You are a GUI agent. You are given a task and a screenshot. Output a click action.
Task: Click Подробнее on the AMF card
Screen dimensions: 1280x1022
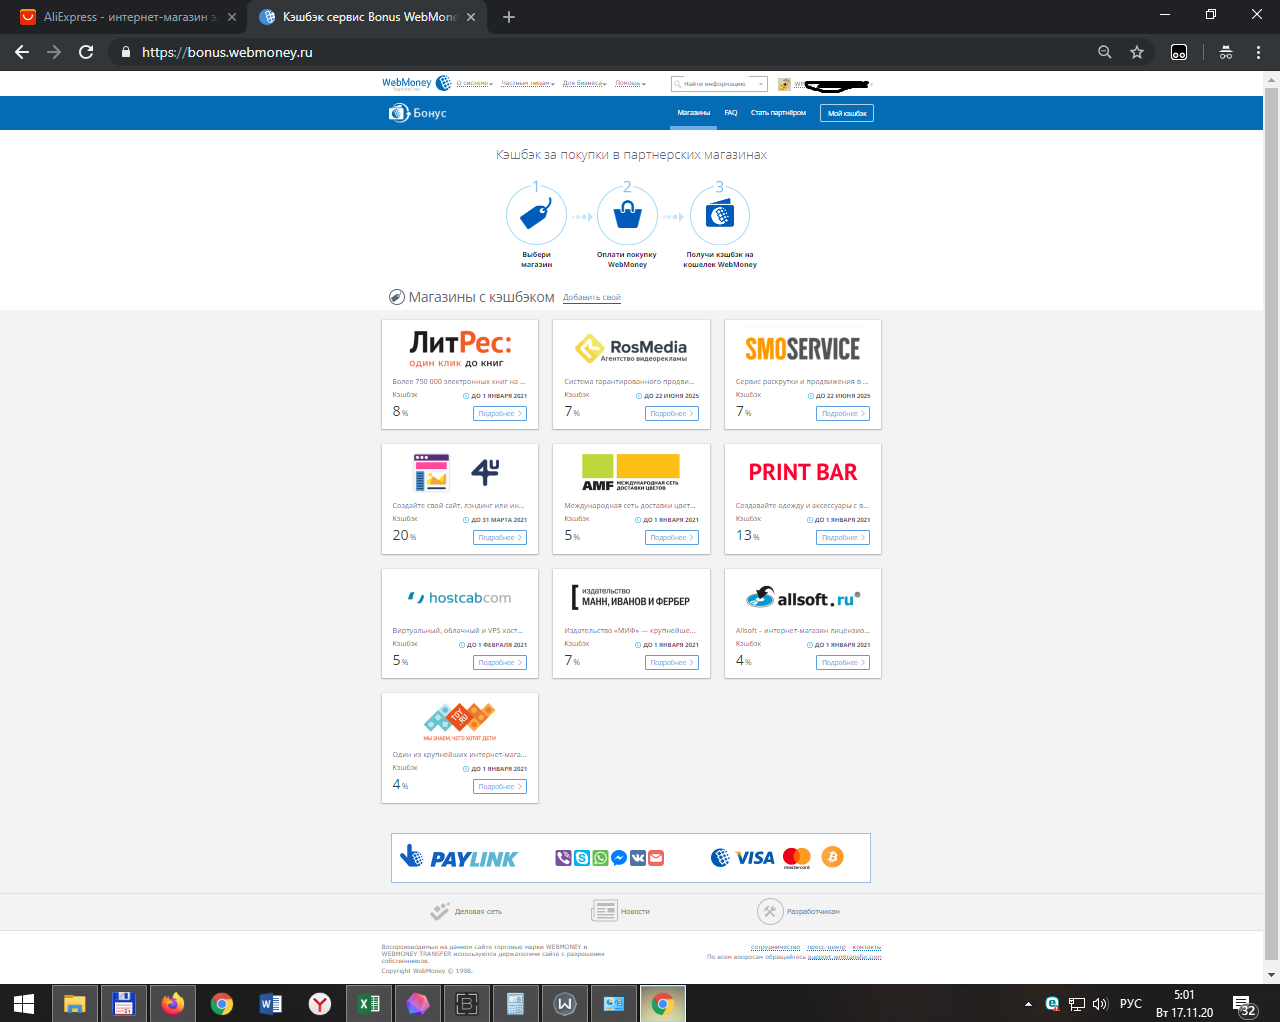pos(672,537)
